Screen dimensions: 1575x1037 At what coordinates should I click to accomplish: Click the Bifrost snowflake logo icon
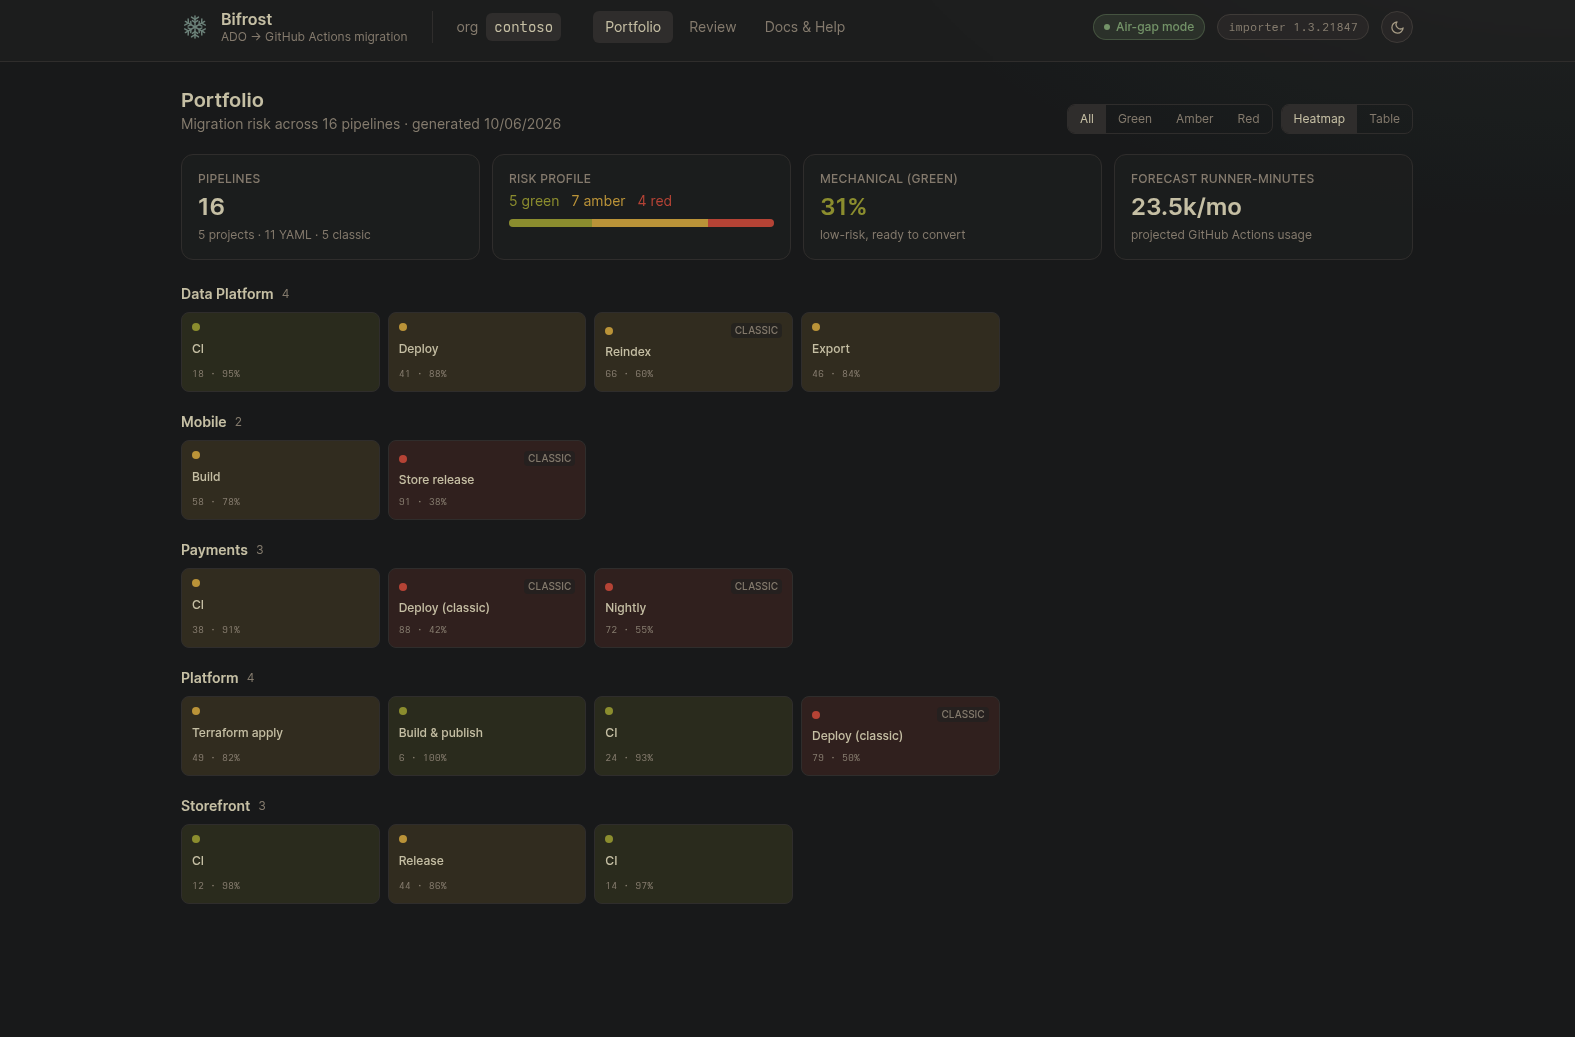tap(195, 27)
